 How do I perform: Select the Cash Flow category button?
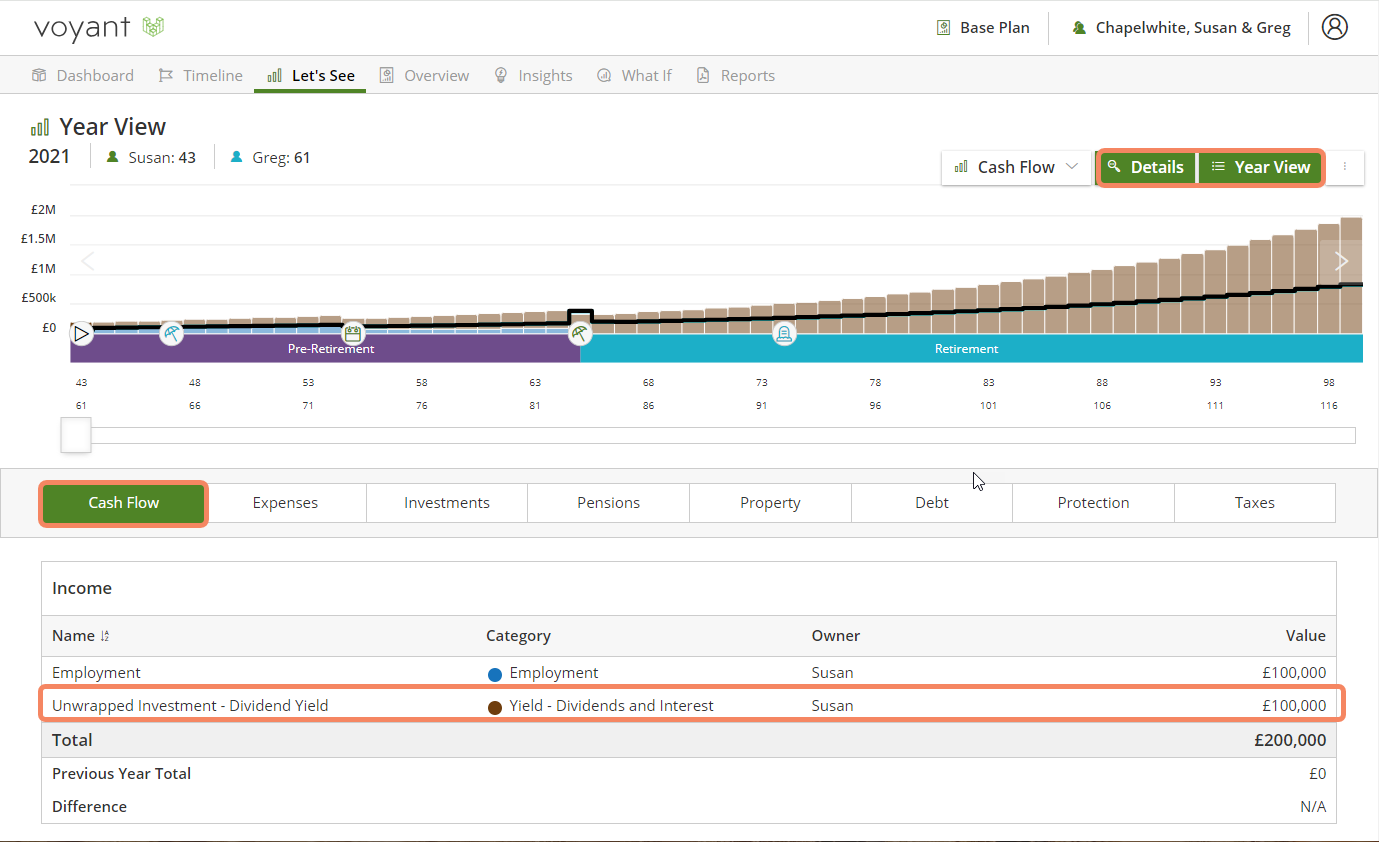point(124,503)
